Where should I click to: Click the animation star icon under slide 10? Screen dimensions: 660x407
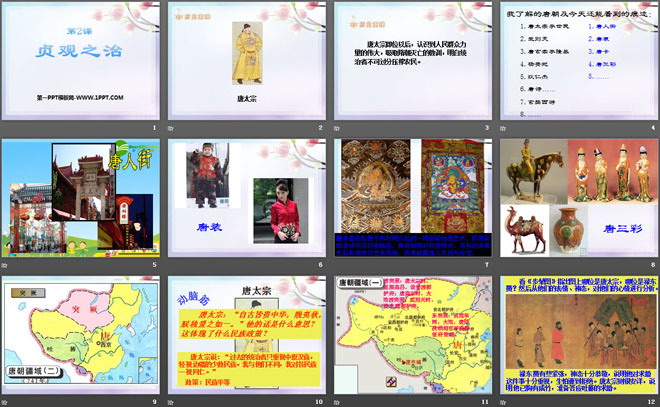point(170,402)
